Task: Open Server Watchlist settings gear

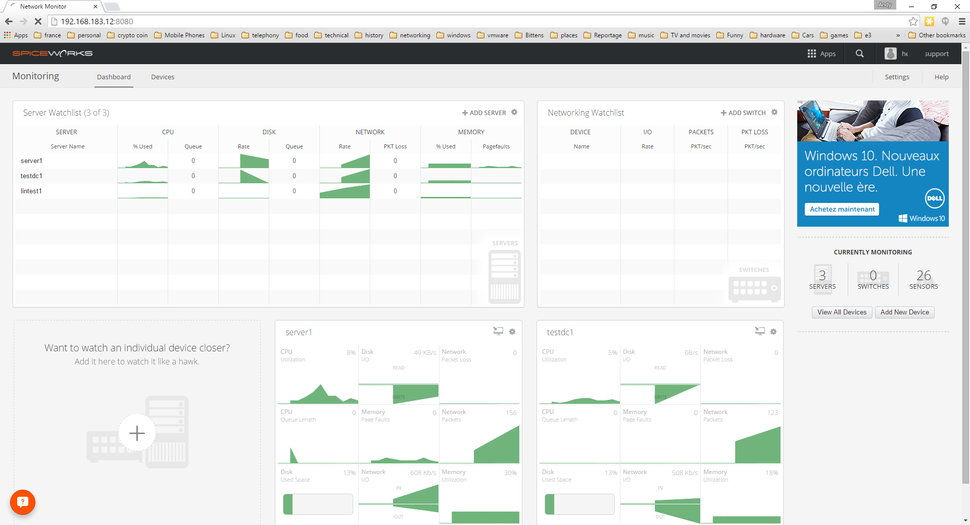Action: [514, 112]
